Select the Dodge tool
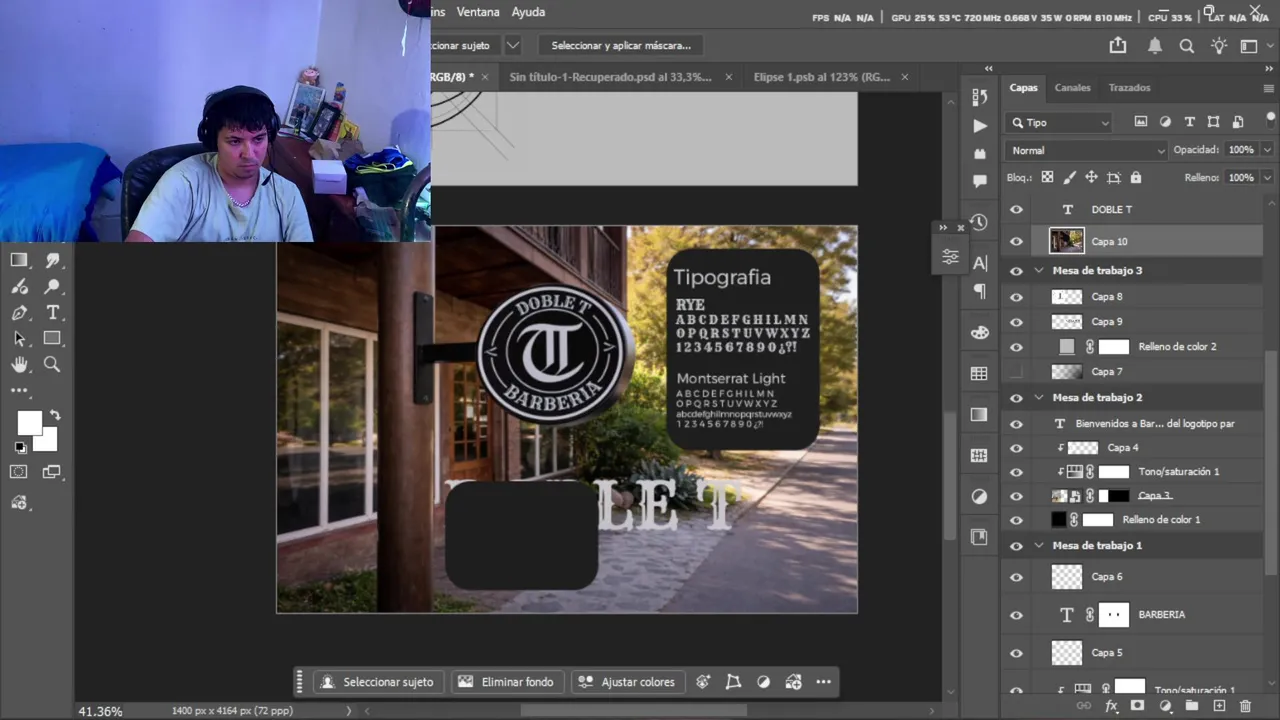1280x720 pixels. coord(52,286)
